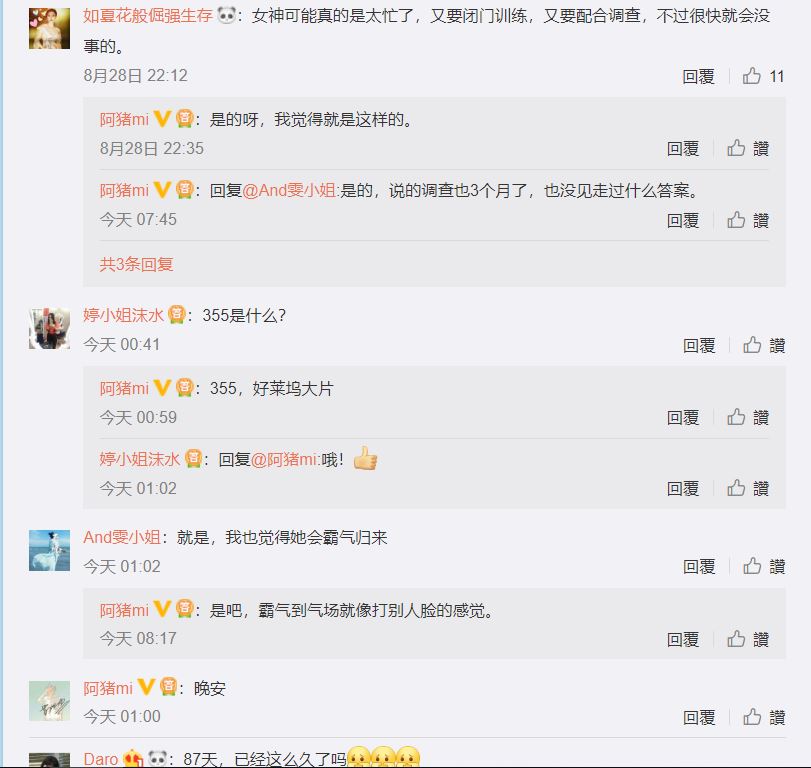
Task: Like 婷小姐沫水's reply at 今天 01:02
Action: pos(748,488)
